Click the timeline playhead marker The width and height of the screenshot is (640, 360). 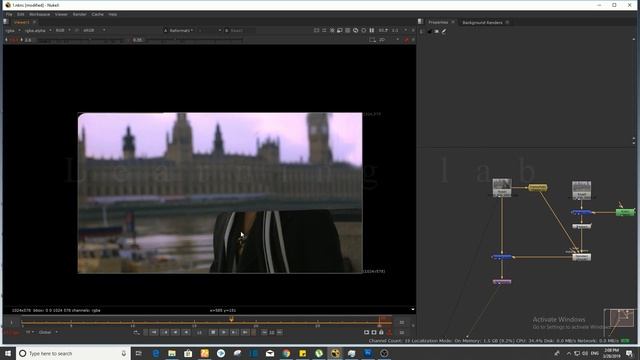(231, 319)
